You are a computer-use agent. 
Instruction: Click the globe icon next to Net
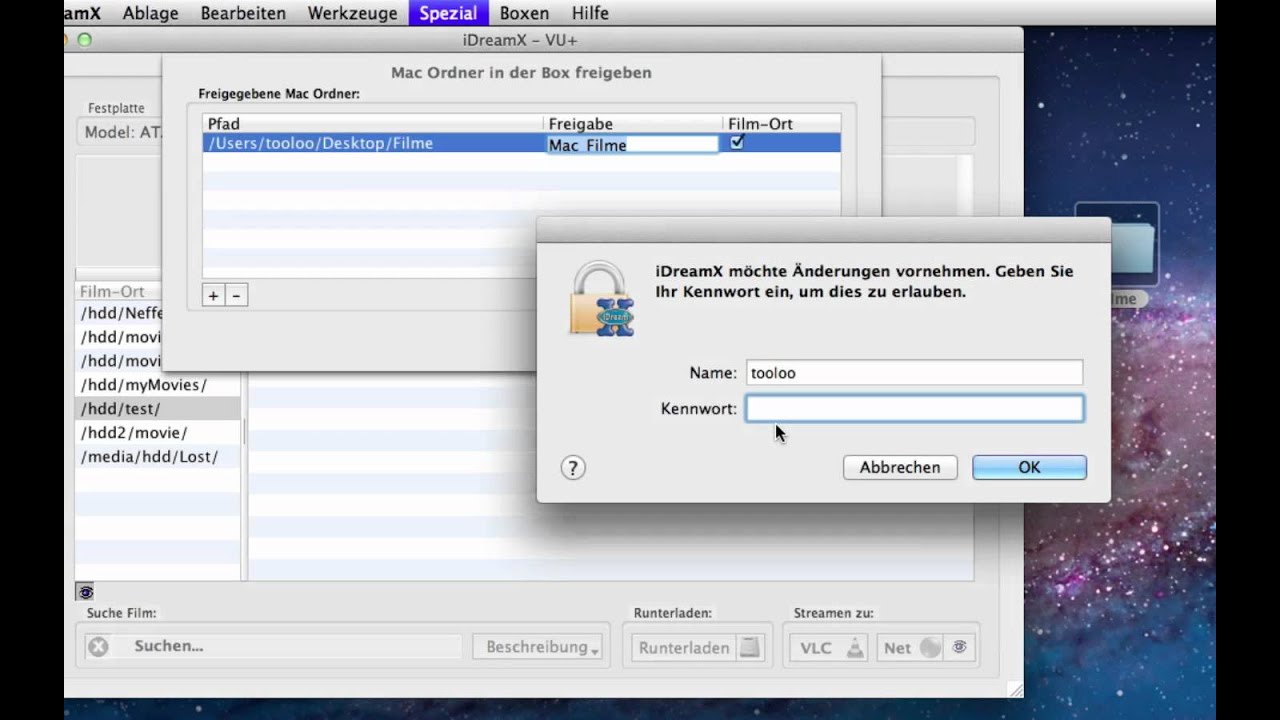pos(930,648)
